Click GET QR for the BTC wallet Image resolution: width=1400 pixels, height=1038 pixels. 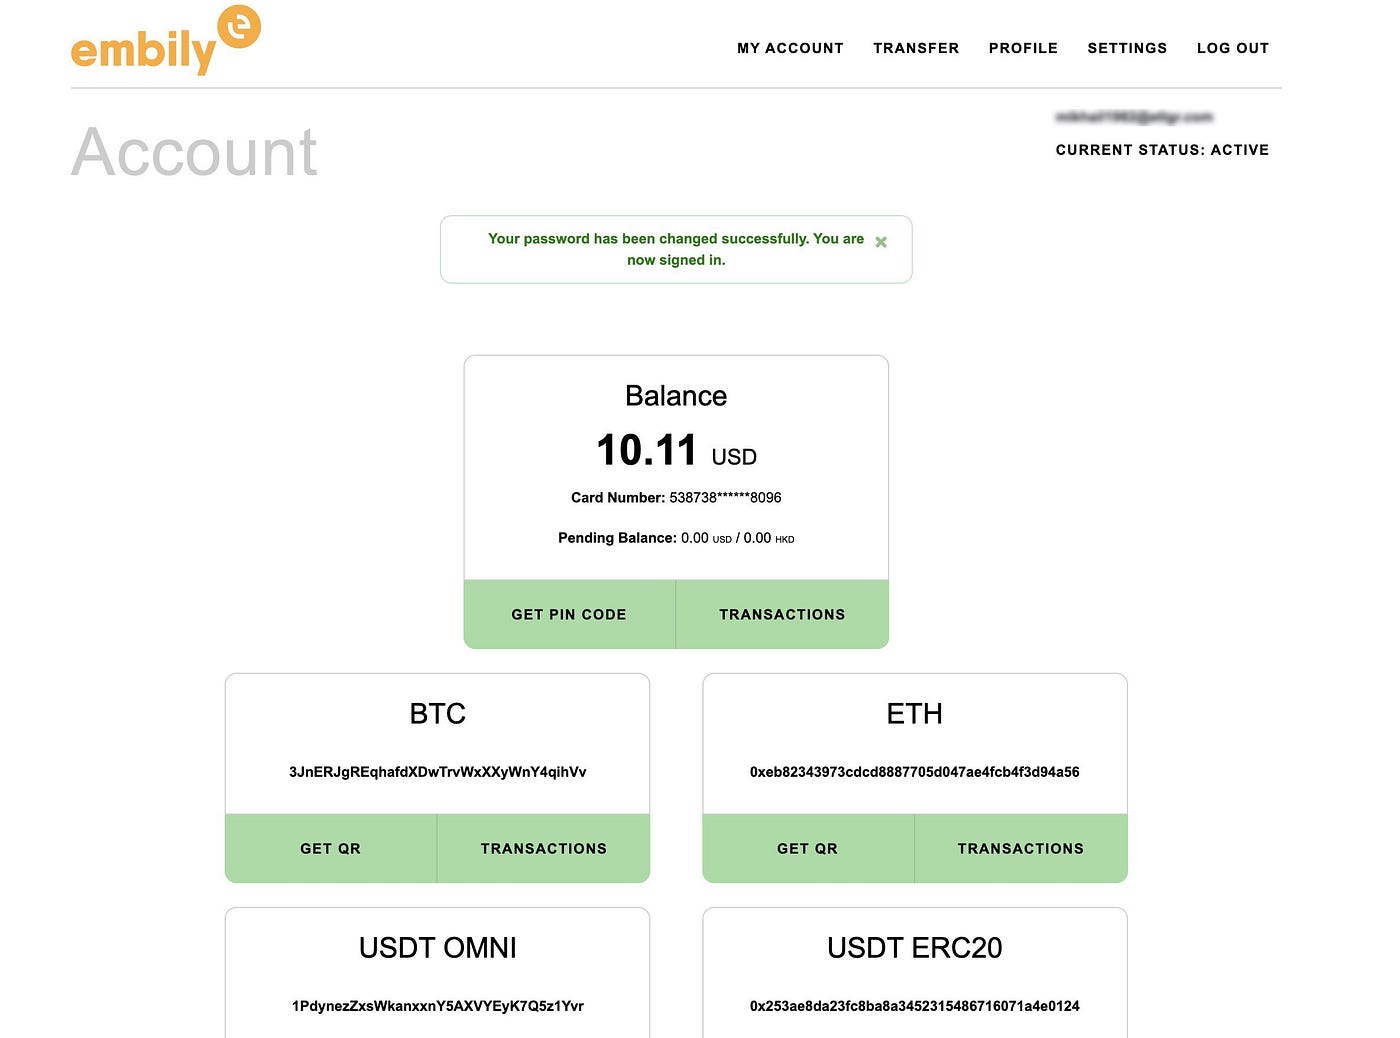click(330, 848)
